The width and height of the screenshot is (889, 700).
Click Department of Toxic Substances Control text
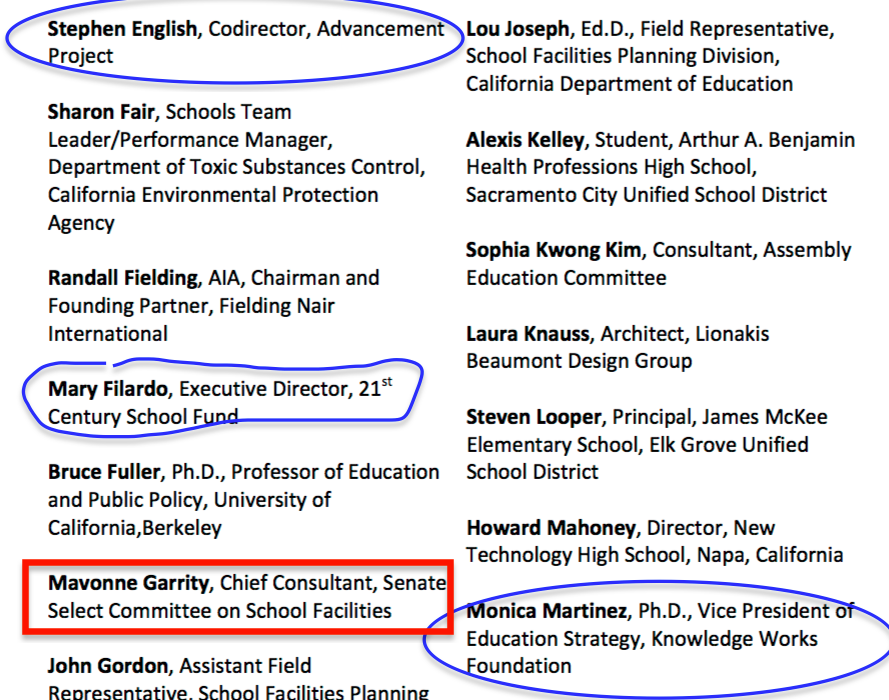(x=237, y=167)
